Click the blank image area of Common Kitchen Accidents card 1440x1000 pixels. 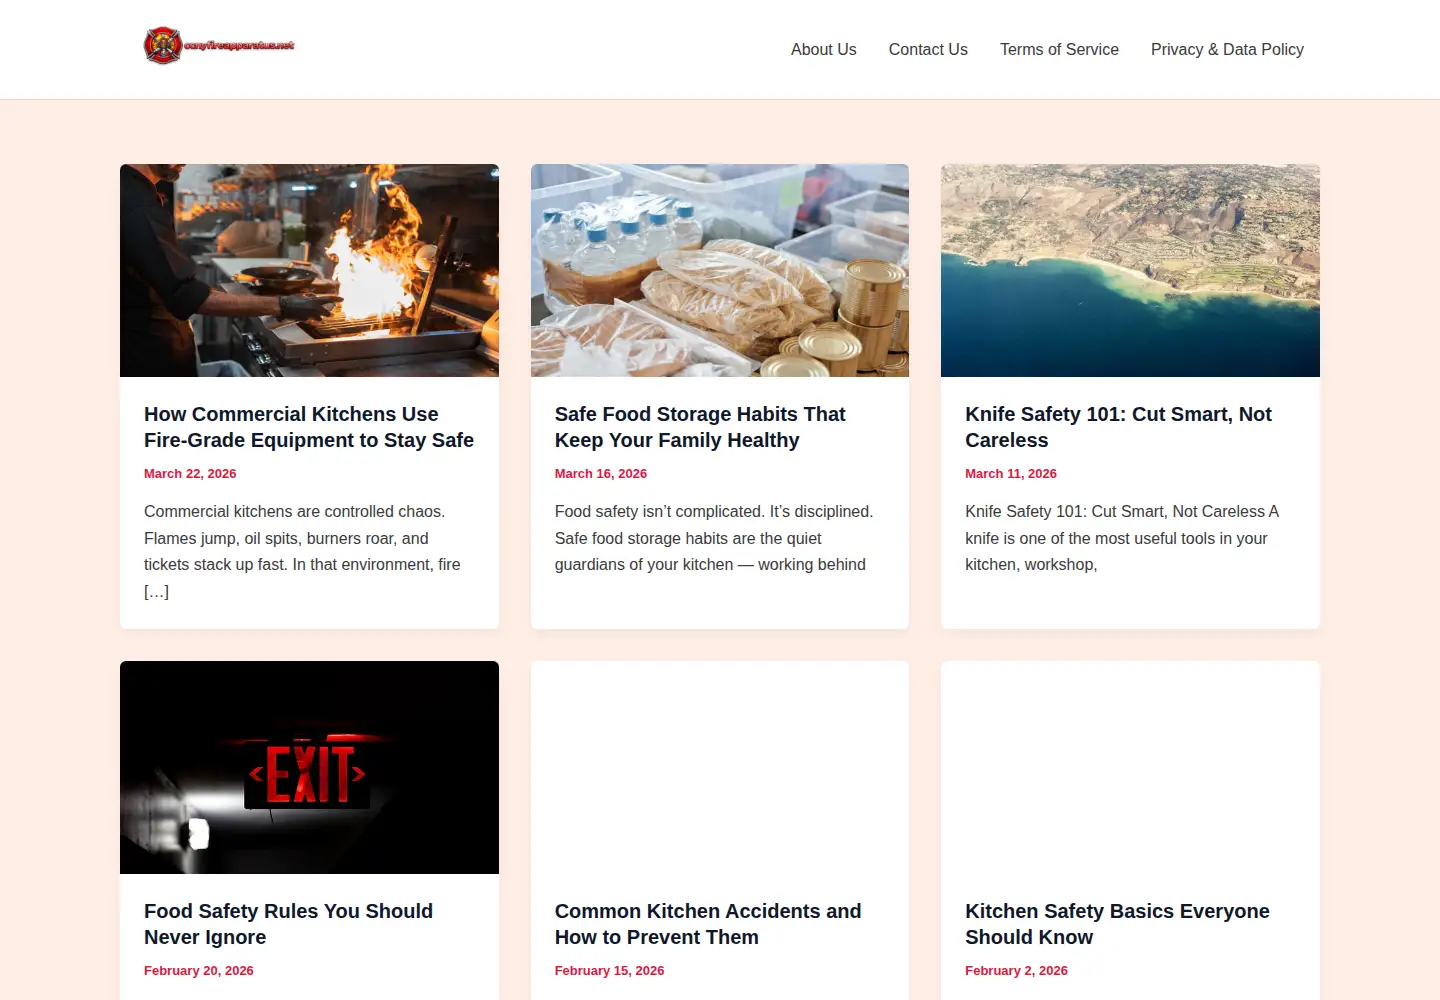click(x=720, y=767)
